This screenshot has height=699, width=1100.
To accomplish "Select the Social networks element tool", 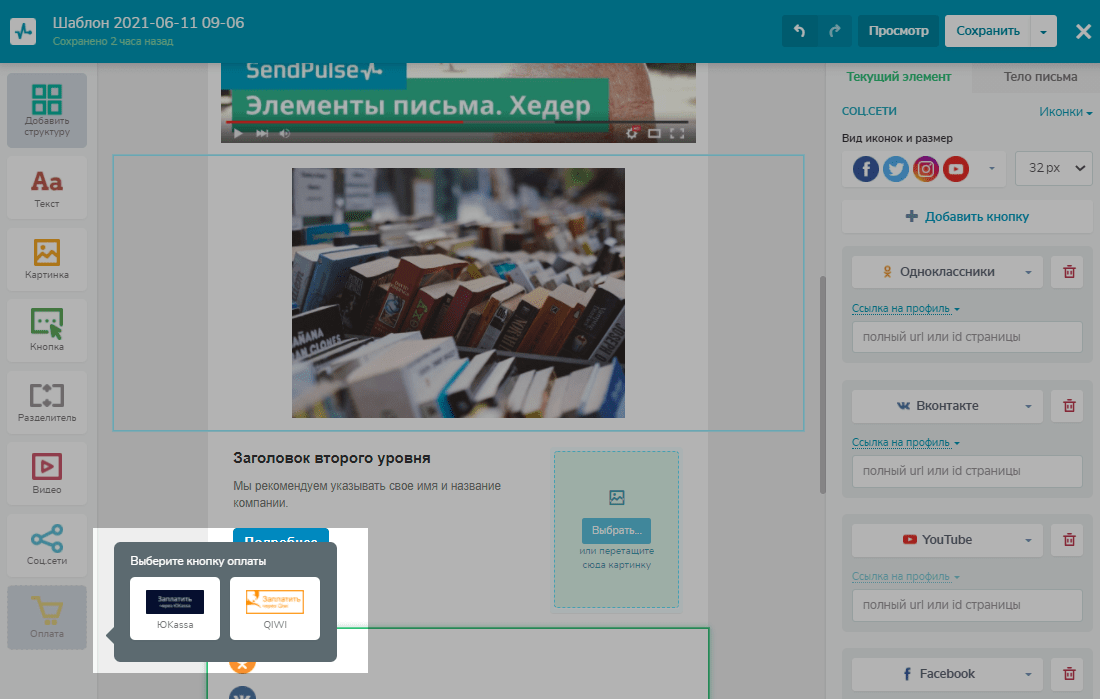I will tap(47, 545).
